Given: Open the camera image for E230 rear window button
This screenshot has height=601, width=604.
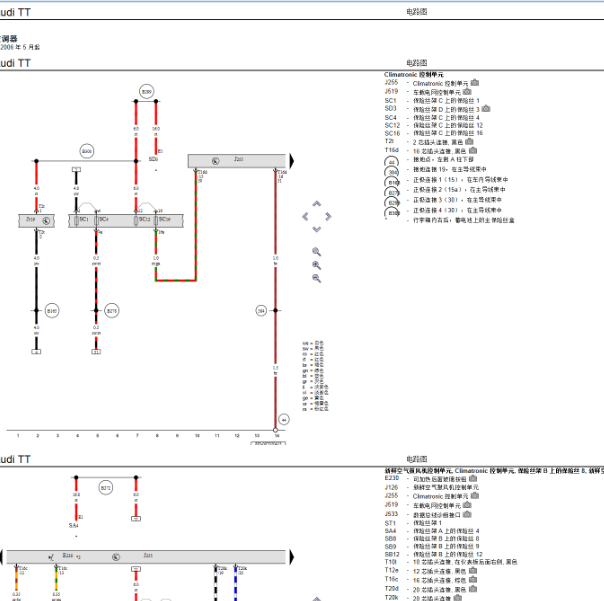Looking at the screenshot, I should (473, 478).
